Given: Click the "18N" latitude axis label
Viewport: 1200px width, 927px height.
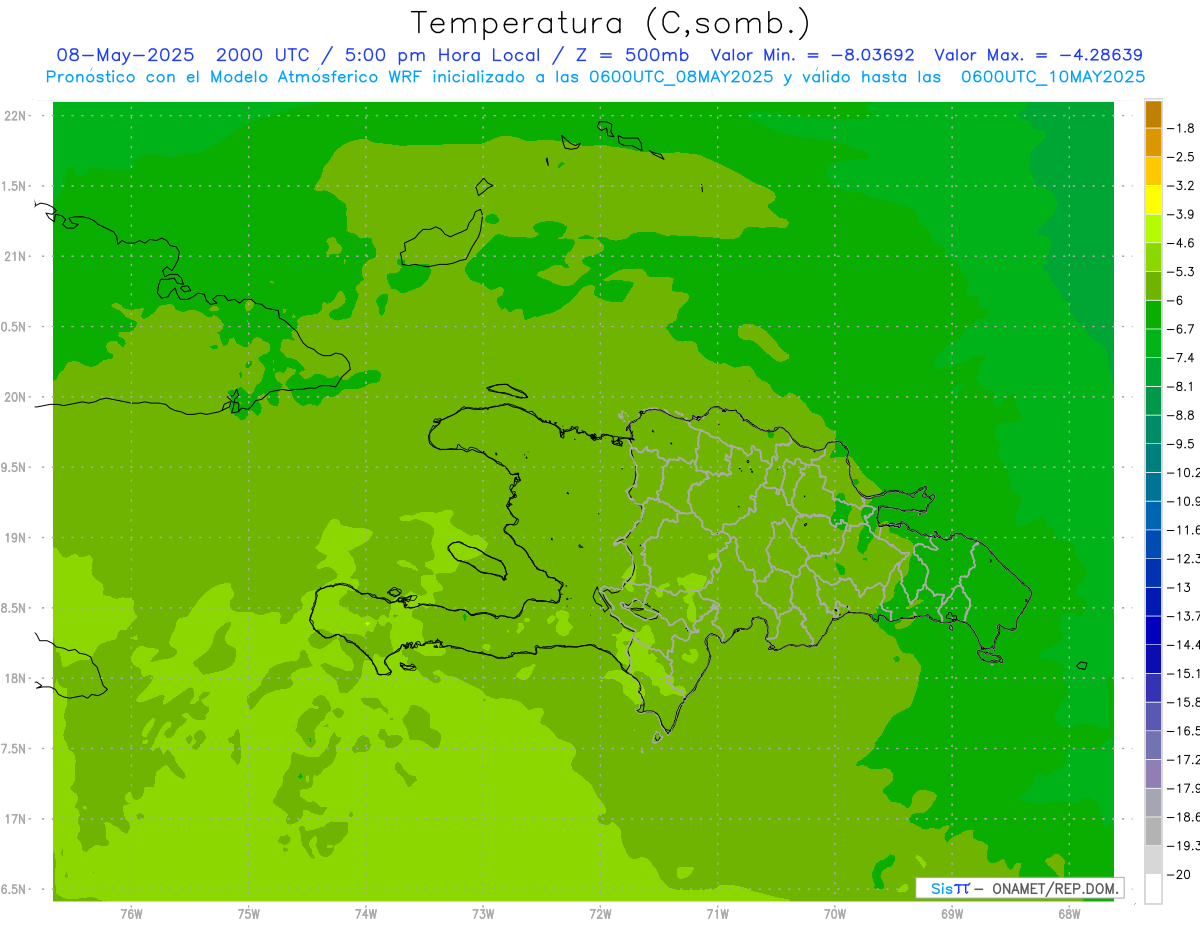Looking at the screenshot, I should 16,679.
